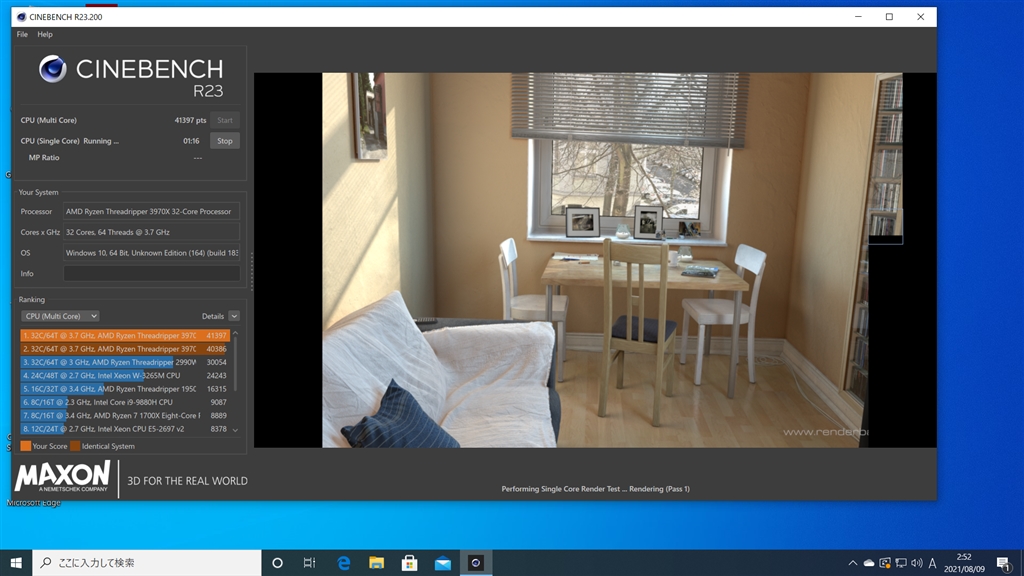
Task: Click the MP Ratio label
Action: pos(44,157)
